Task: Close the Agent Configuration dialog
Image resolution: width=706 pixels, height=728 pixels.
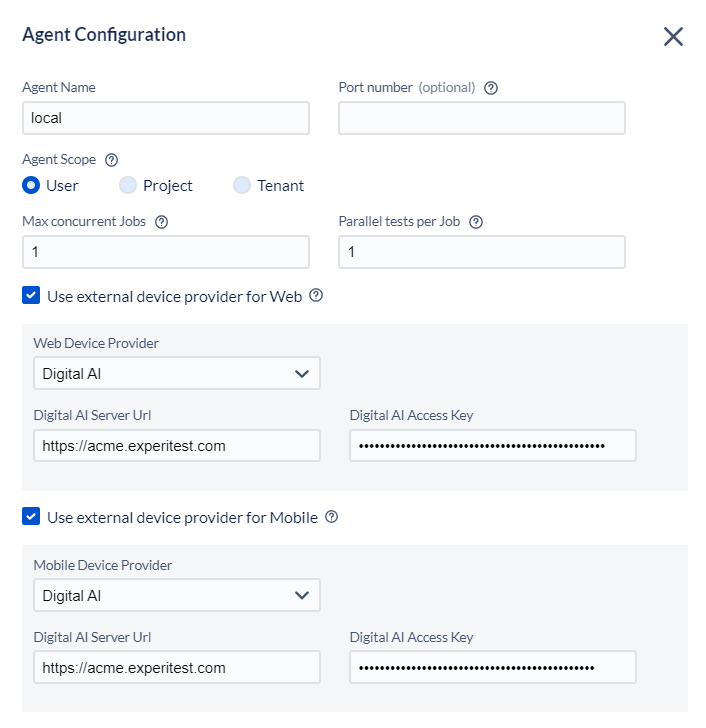Action: coord(673,36)
